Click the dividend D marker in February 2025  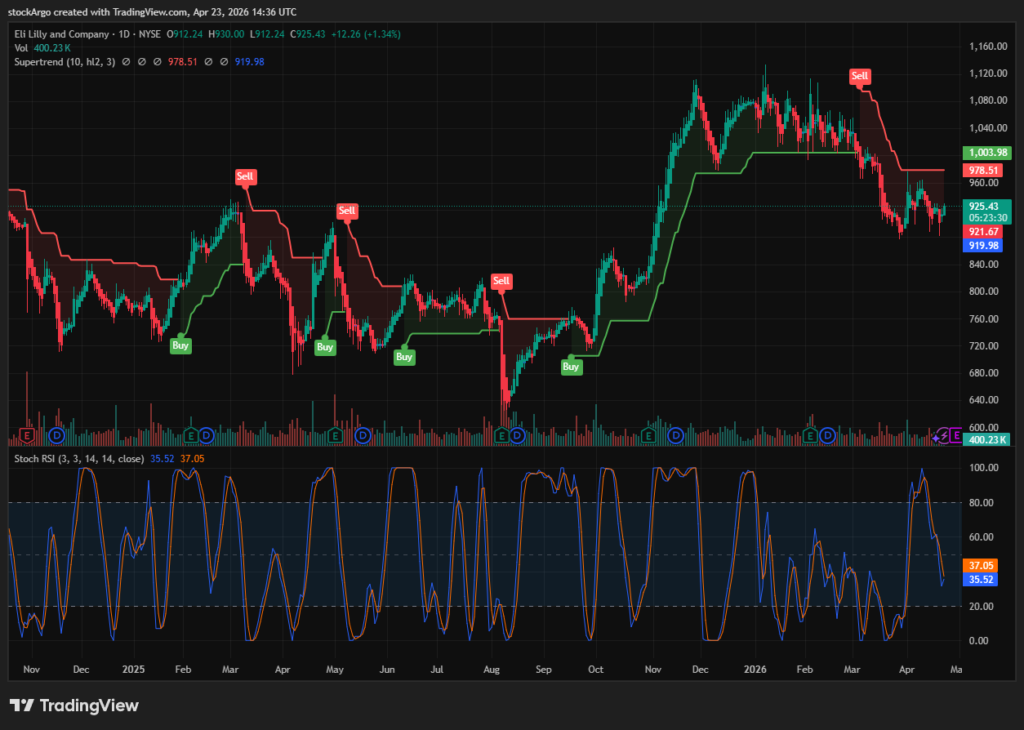click(x=206, y=435)
